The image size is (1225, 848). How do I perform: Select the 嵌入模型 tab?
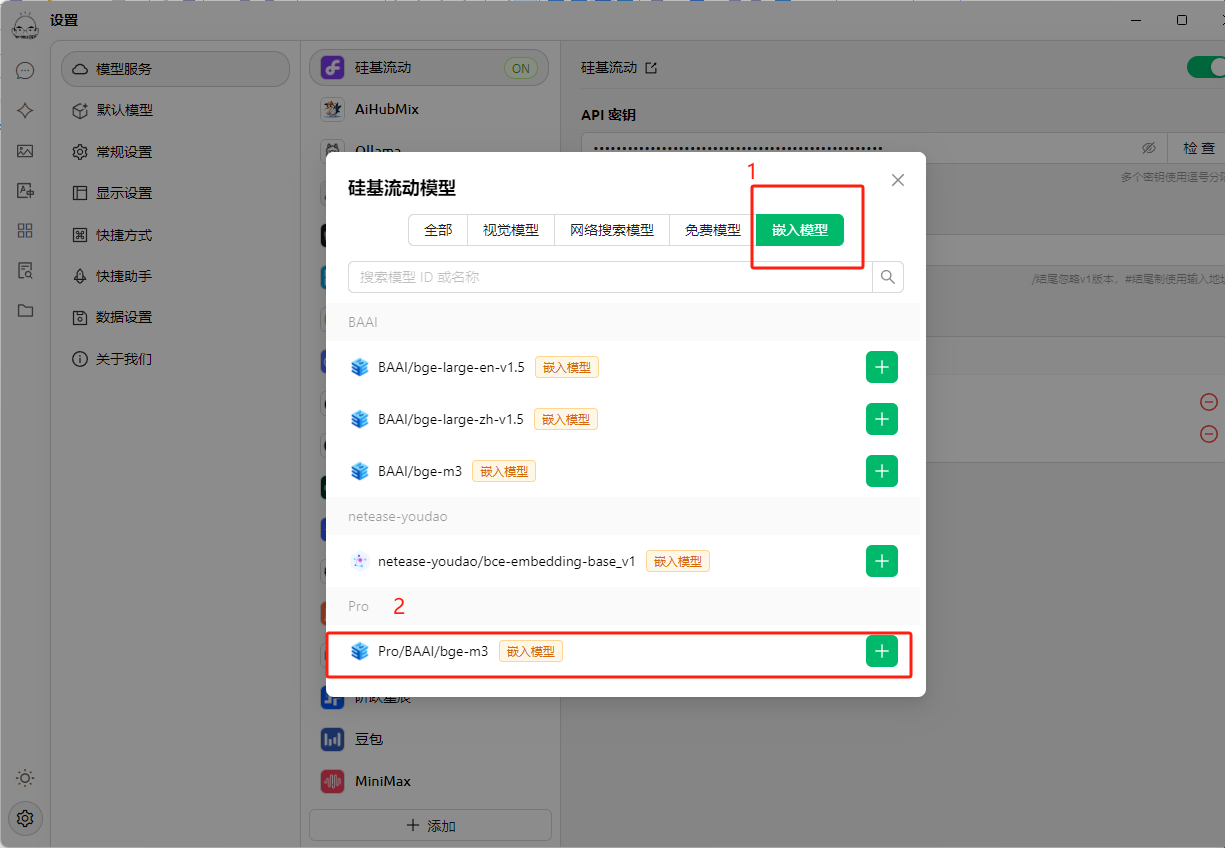tap(800, 230)
